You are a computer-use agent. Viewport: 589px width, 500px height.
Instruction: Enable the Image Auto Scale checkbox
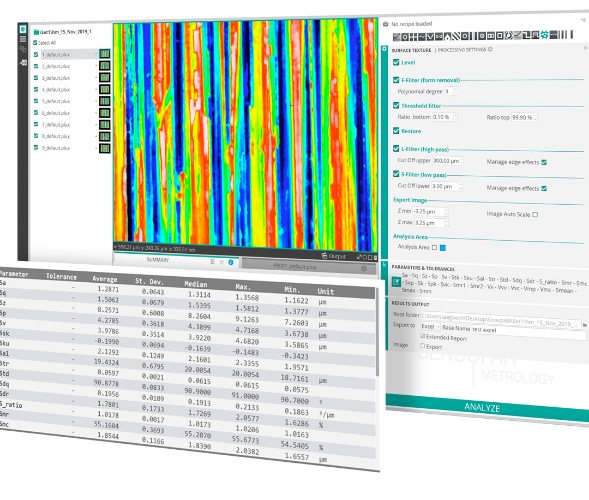[535, 215]
